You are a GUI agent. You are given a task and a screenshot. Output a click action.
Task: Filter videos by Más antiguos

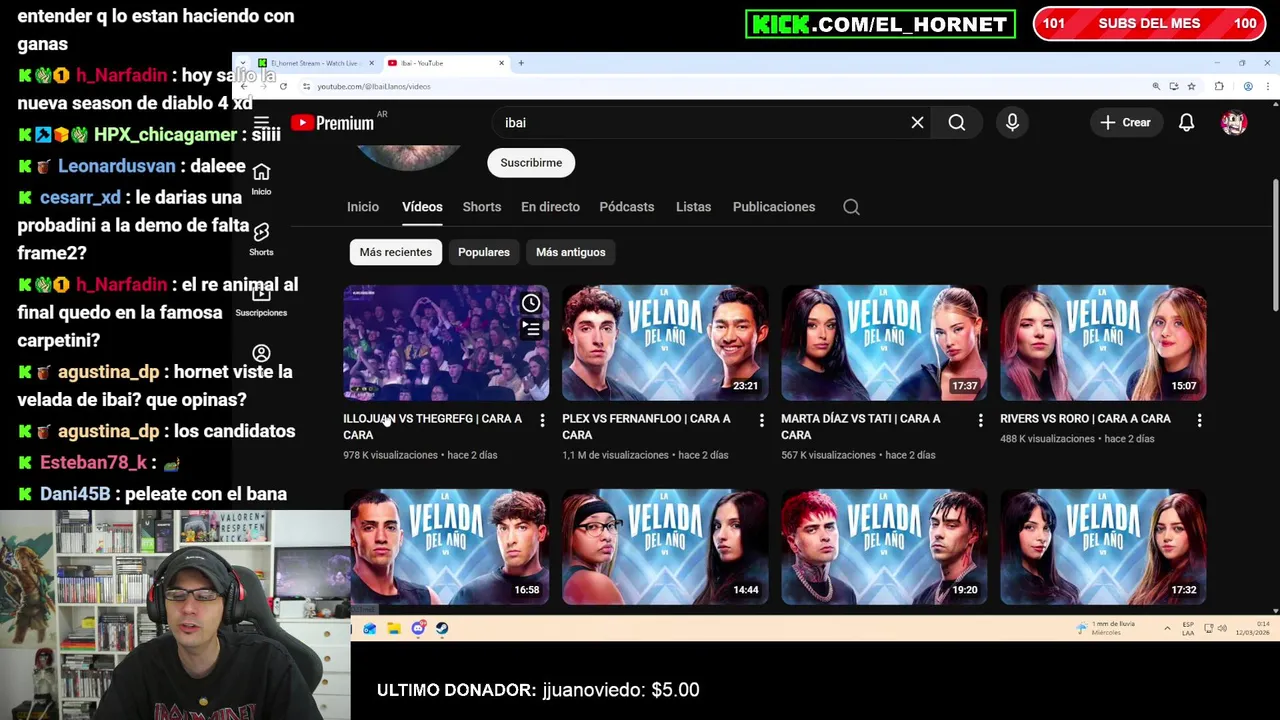[571, 252]
